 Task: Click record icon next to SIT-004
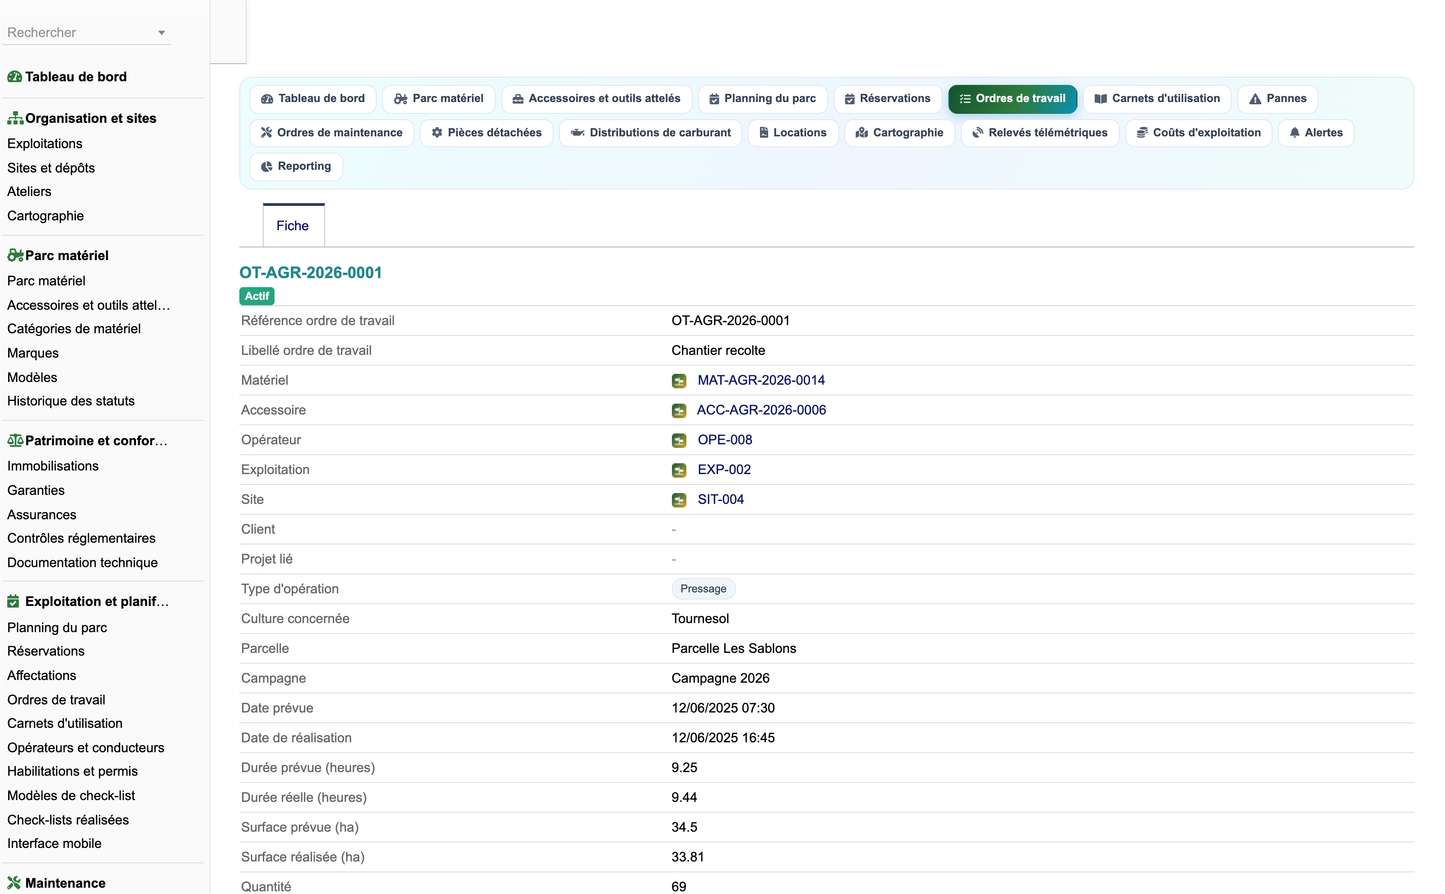[x=679, y=500]
